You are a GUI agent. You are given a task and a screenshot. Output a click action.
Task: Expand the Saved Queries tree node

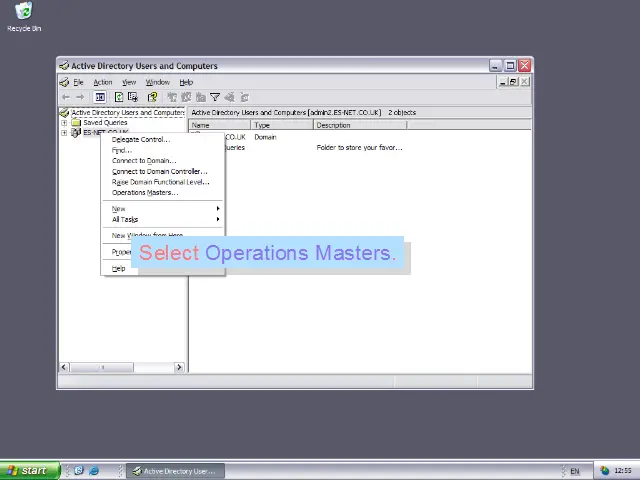tap(64, 122)
